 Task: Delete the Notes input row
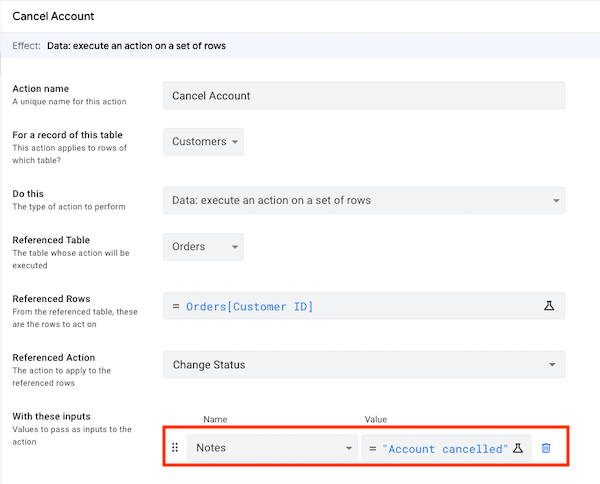point(546,449)
